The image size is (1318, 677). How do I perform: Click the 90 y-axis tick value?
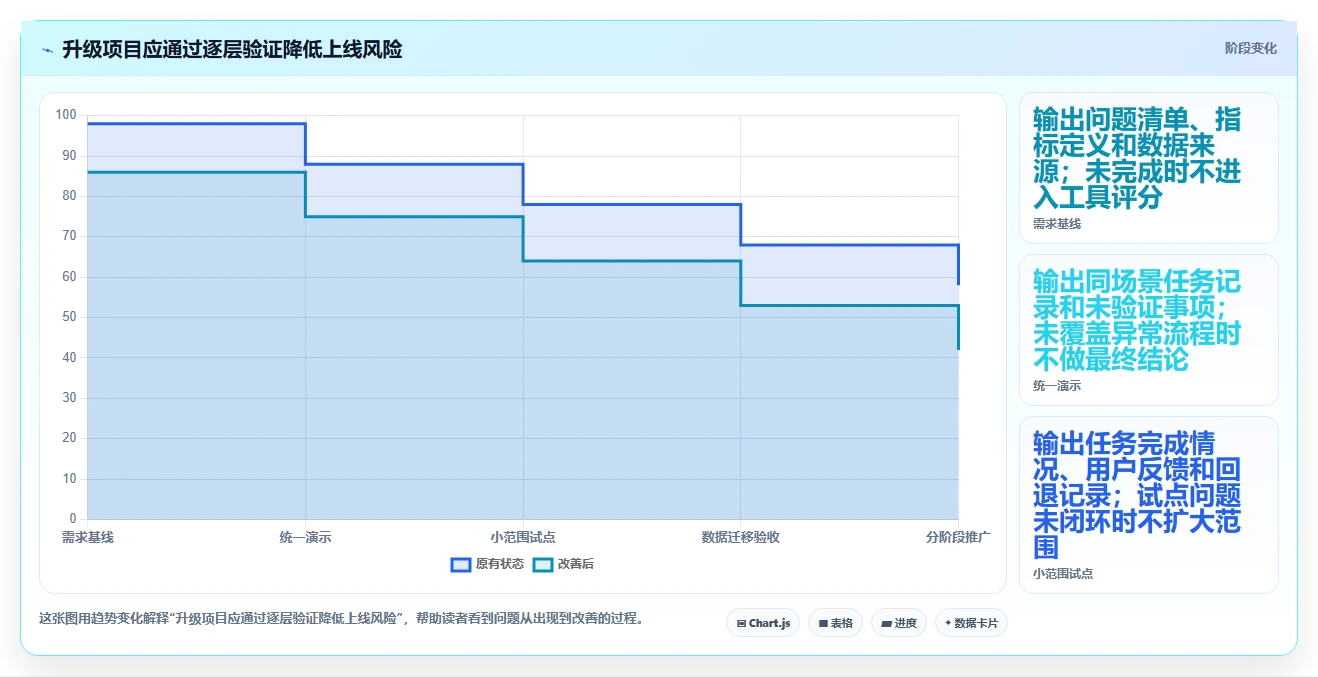[69, 155]
